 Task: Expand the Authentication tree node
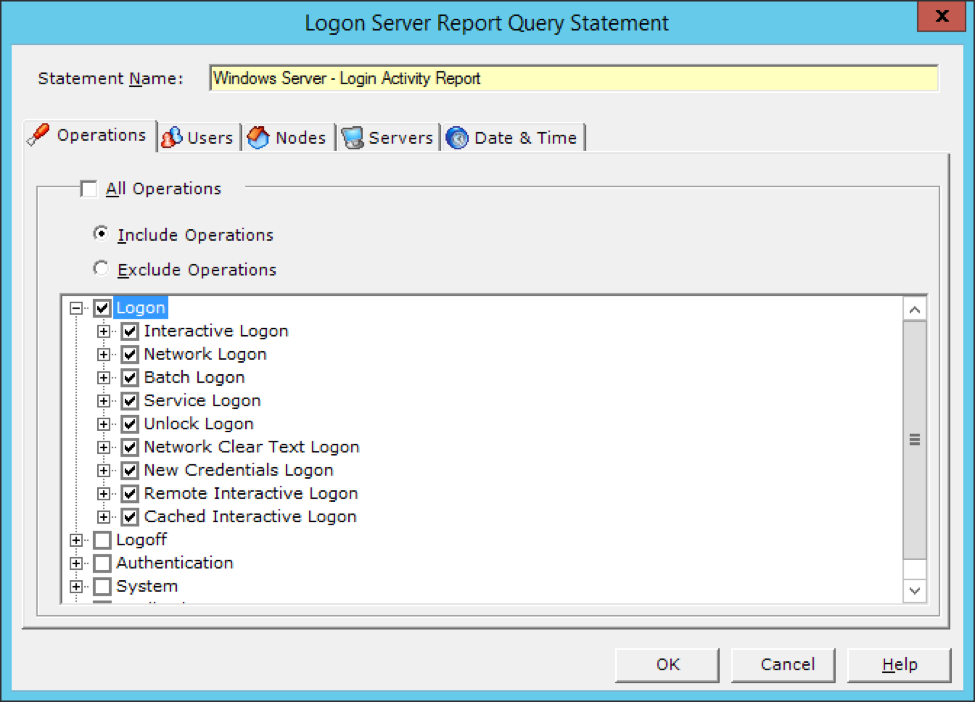[76, 563]
